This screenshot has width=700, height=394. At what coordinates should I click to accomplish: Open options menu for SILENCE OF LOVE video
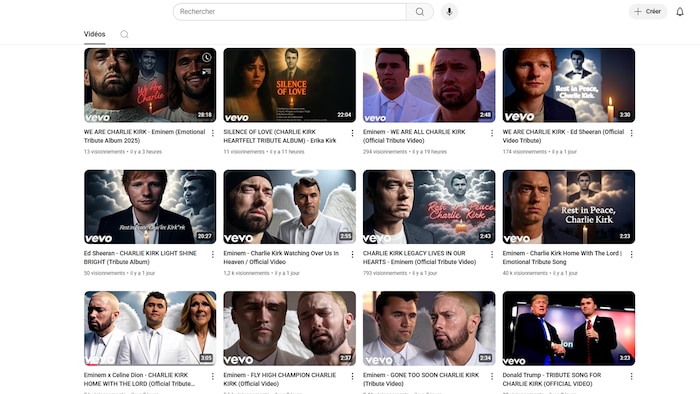pos(352,133)
